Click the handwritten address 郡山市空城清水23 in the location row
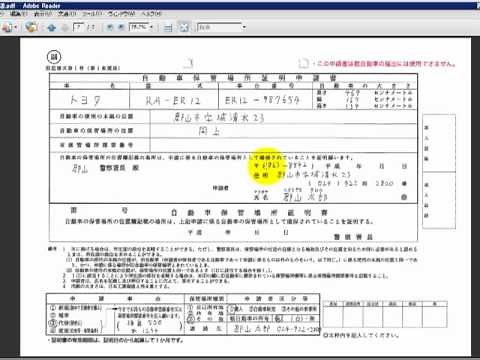Image resolution: width=480 pixels, height=360 pixels. tap(219, 117)
